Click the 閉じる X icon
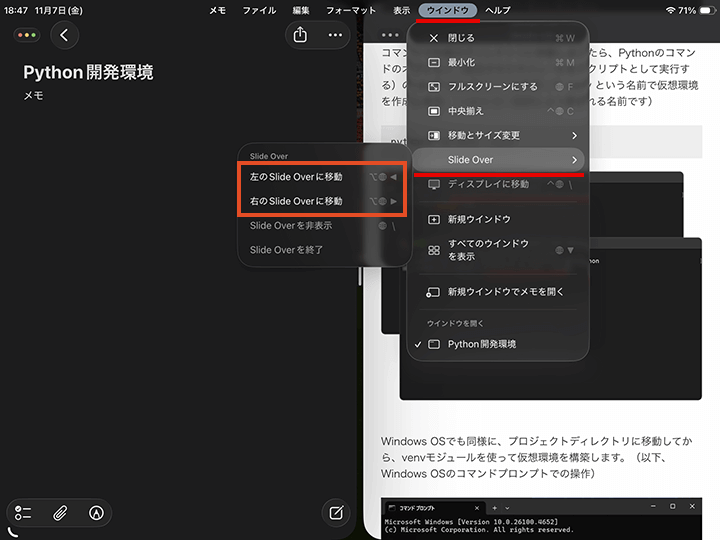720x540 pixels. [433, 38]
